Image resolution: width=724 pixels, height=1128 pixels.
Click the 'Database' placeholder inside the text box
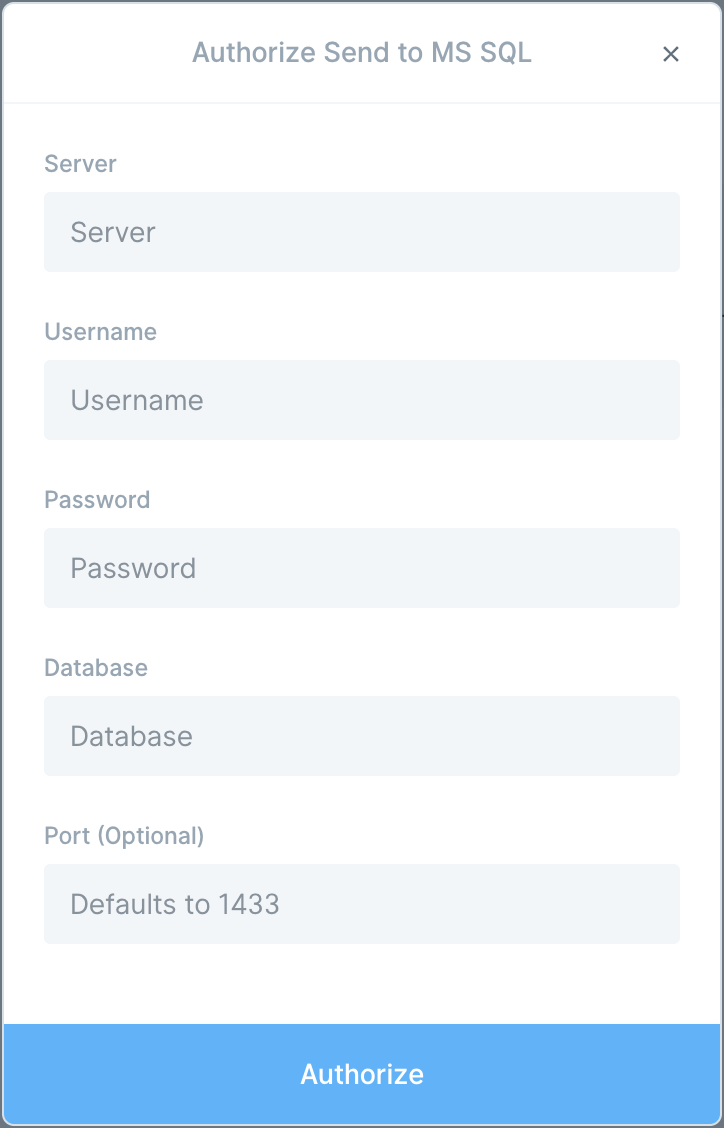click(131, 736)
